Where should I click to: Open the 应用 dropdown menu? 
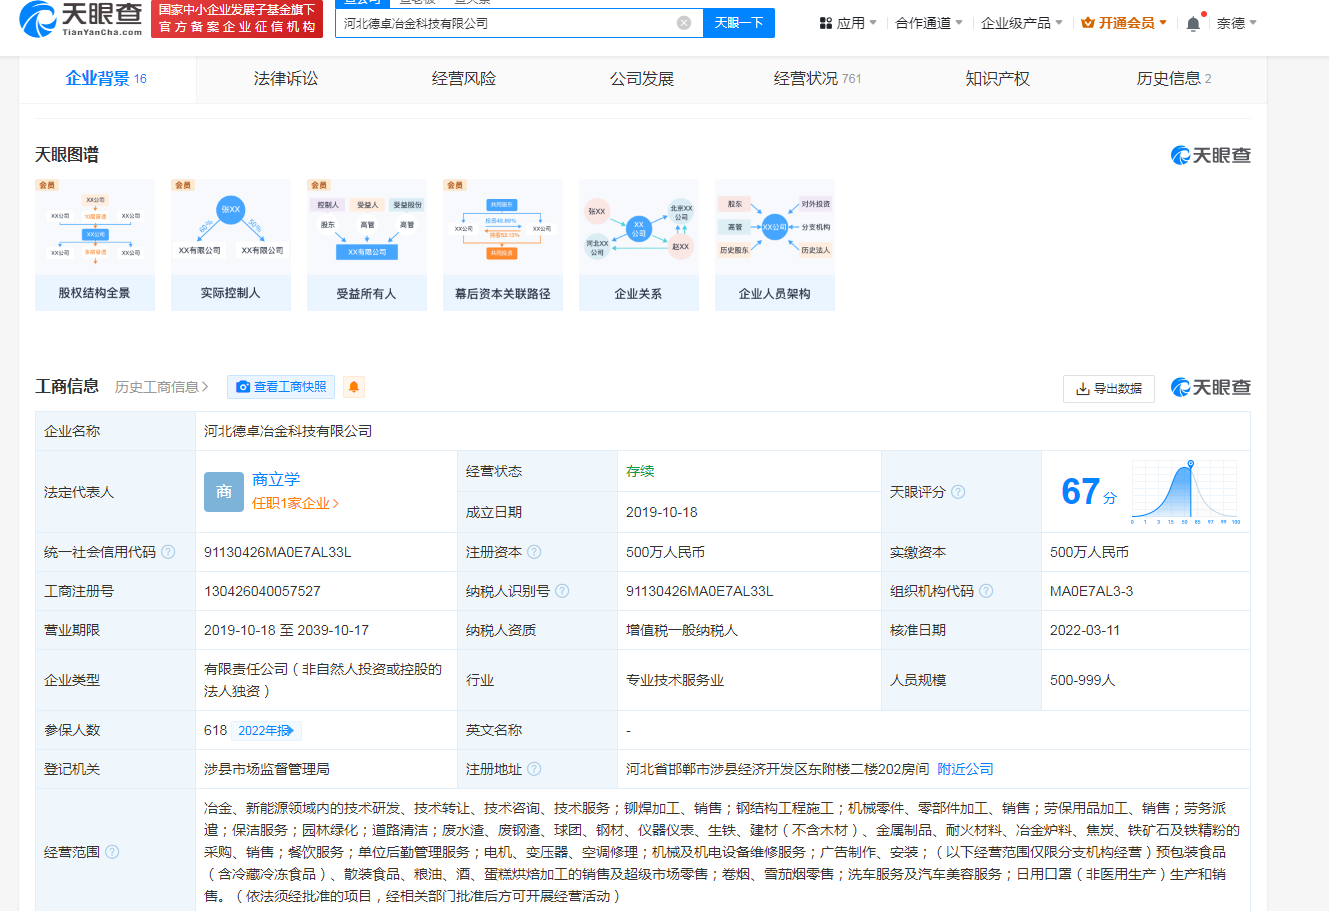[x=848, y=23]
